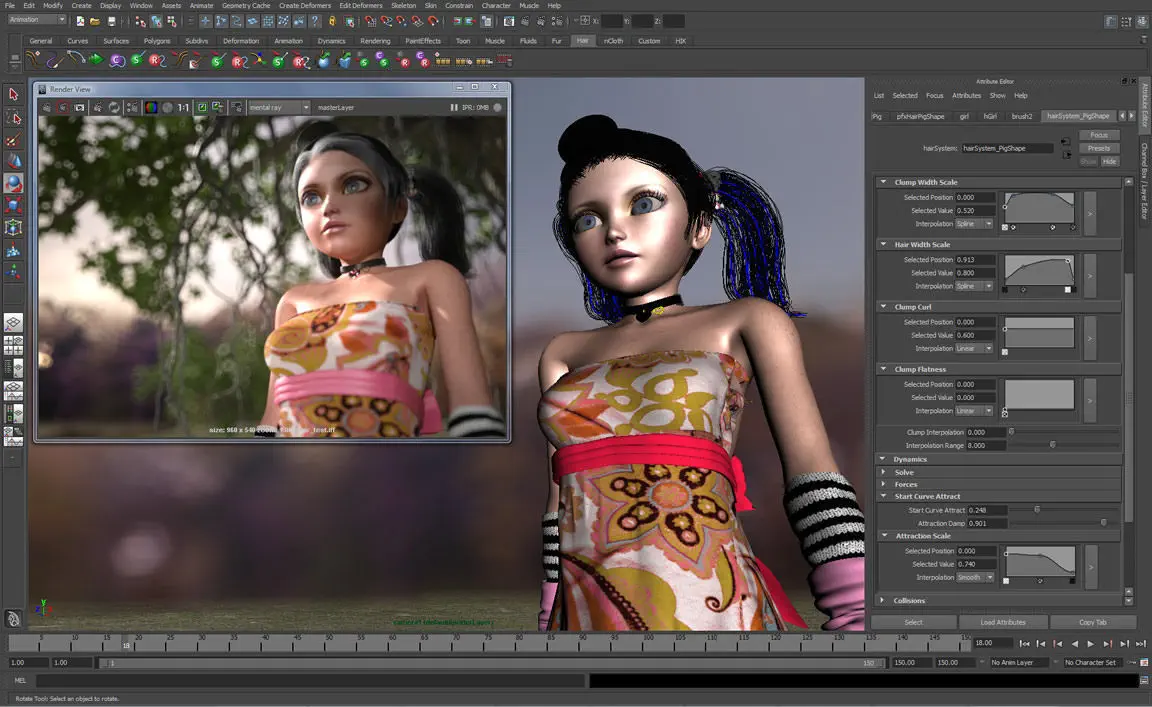Change Clump Curl interpolation from Linear
The image size is (1152, 707).
click(973, 347)
